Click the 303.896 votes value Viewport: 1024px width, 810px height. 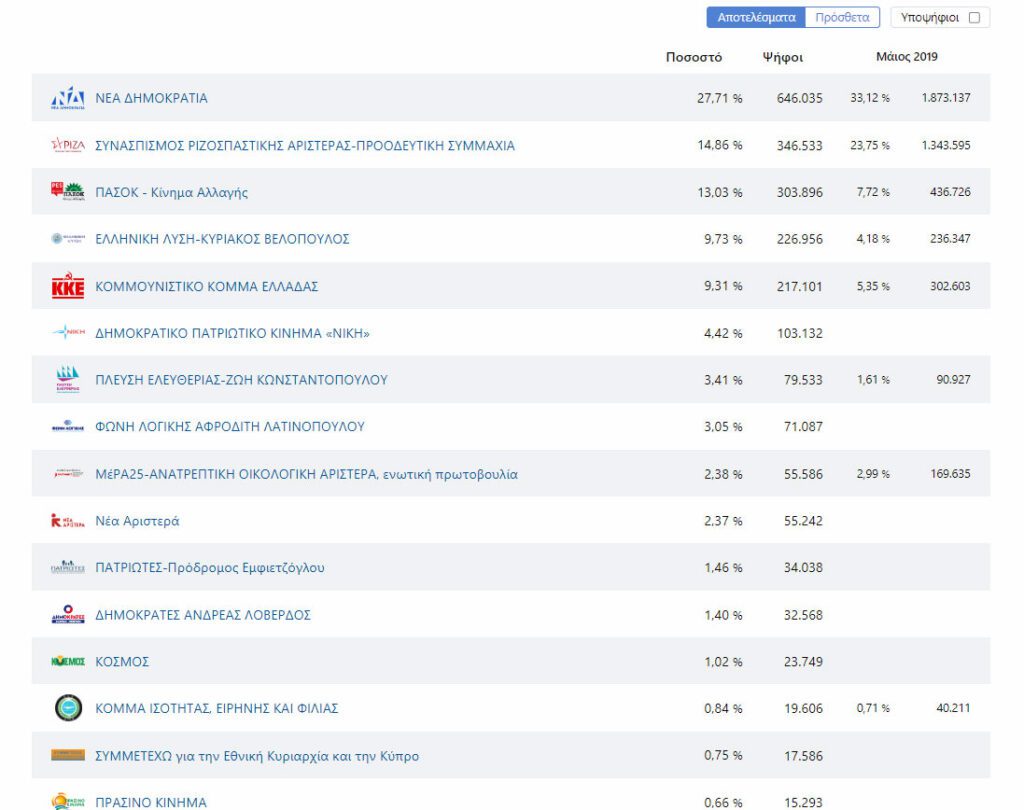(799, 193)
